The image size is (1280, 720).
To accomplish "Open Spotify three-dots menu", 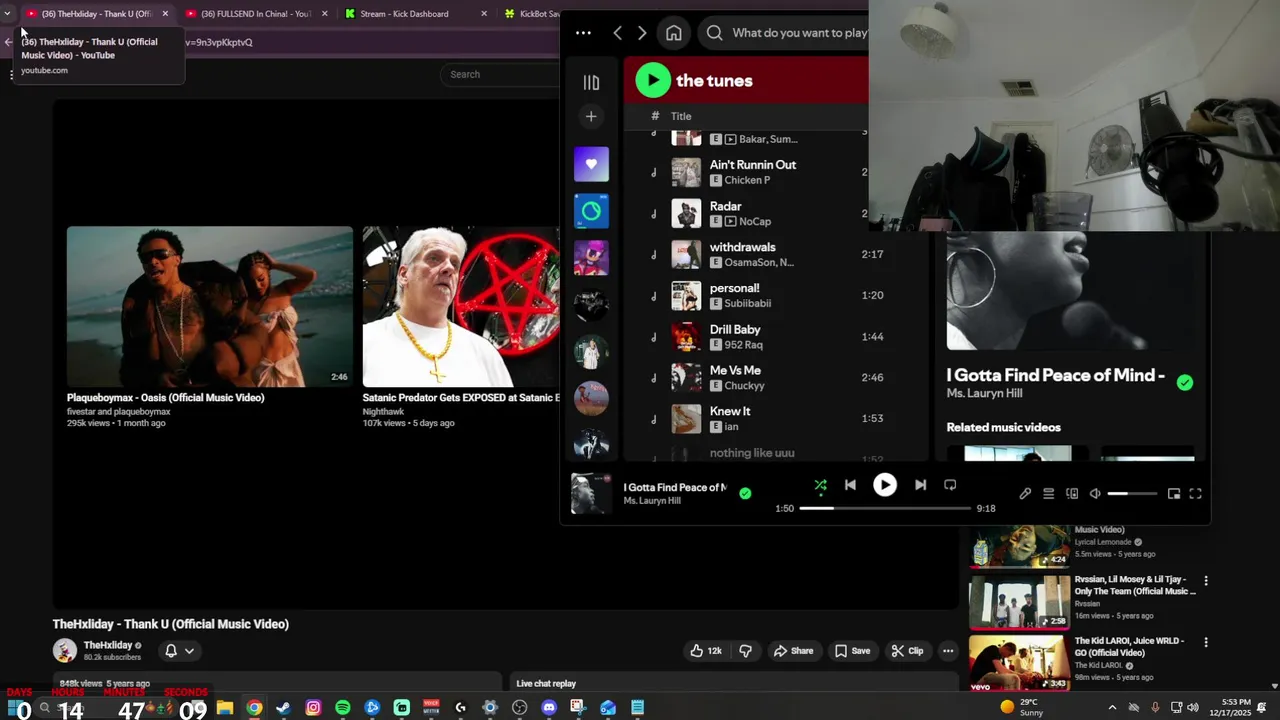I will tap(583, 33).
